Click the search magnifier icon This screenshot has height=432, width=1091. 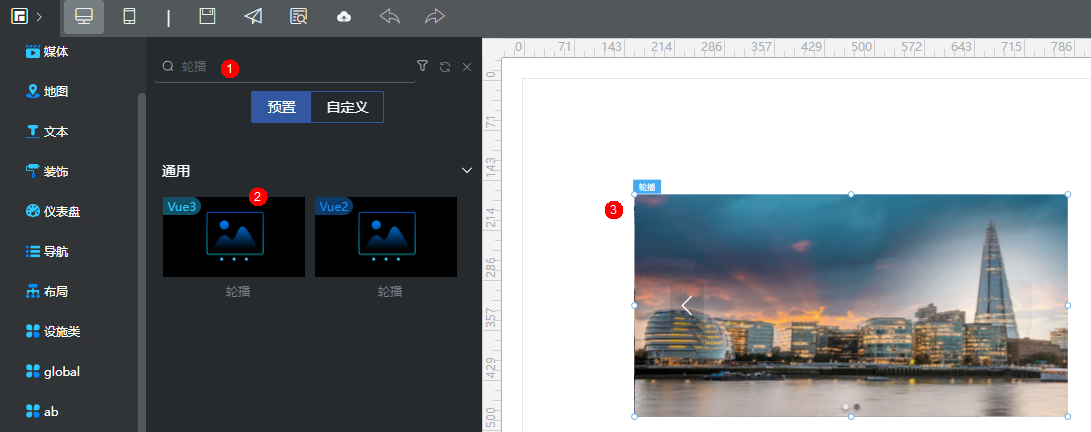pos(168,66)
